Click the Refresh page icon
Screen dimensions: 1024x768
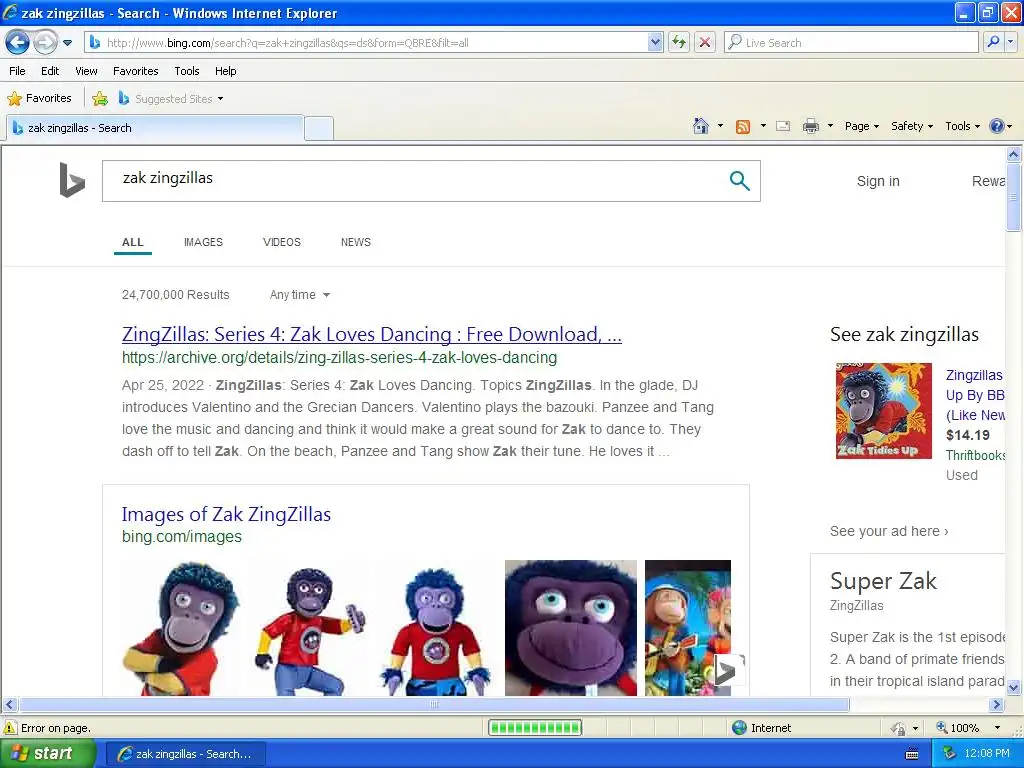tap(679, 42)
